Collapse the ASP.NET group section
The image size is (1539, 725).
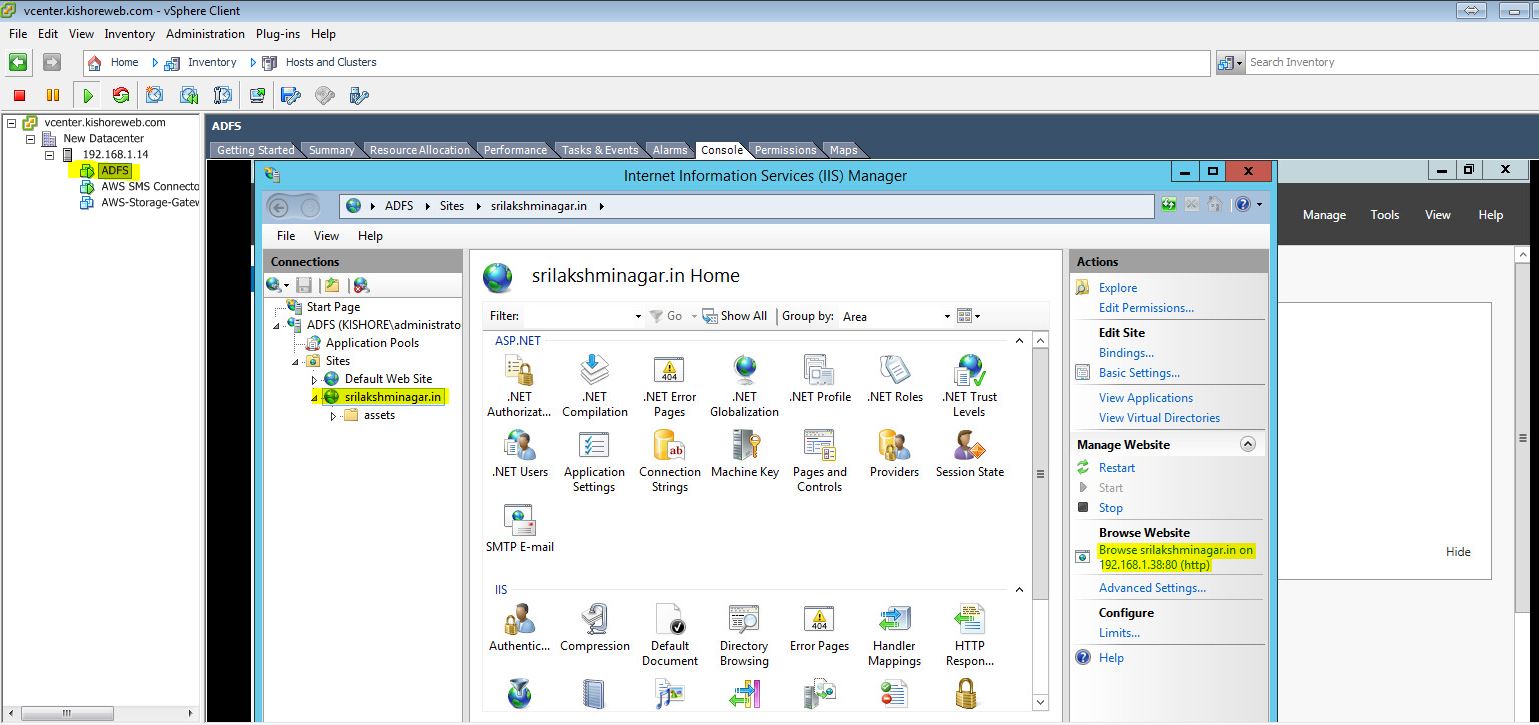pyautogui.click(x=1019, y=341)
